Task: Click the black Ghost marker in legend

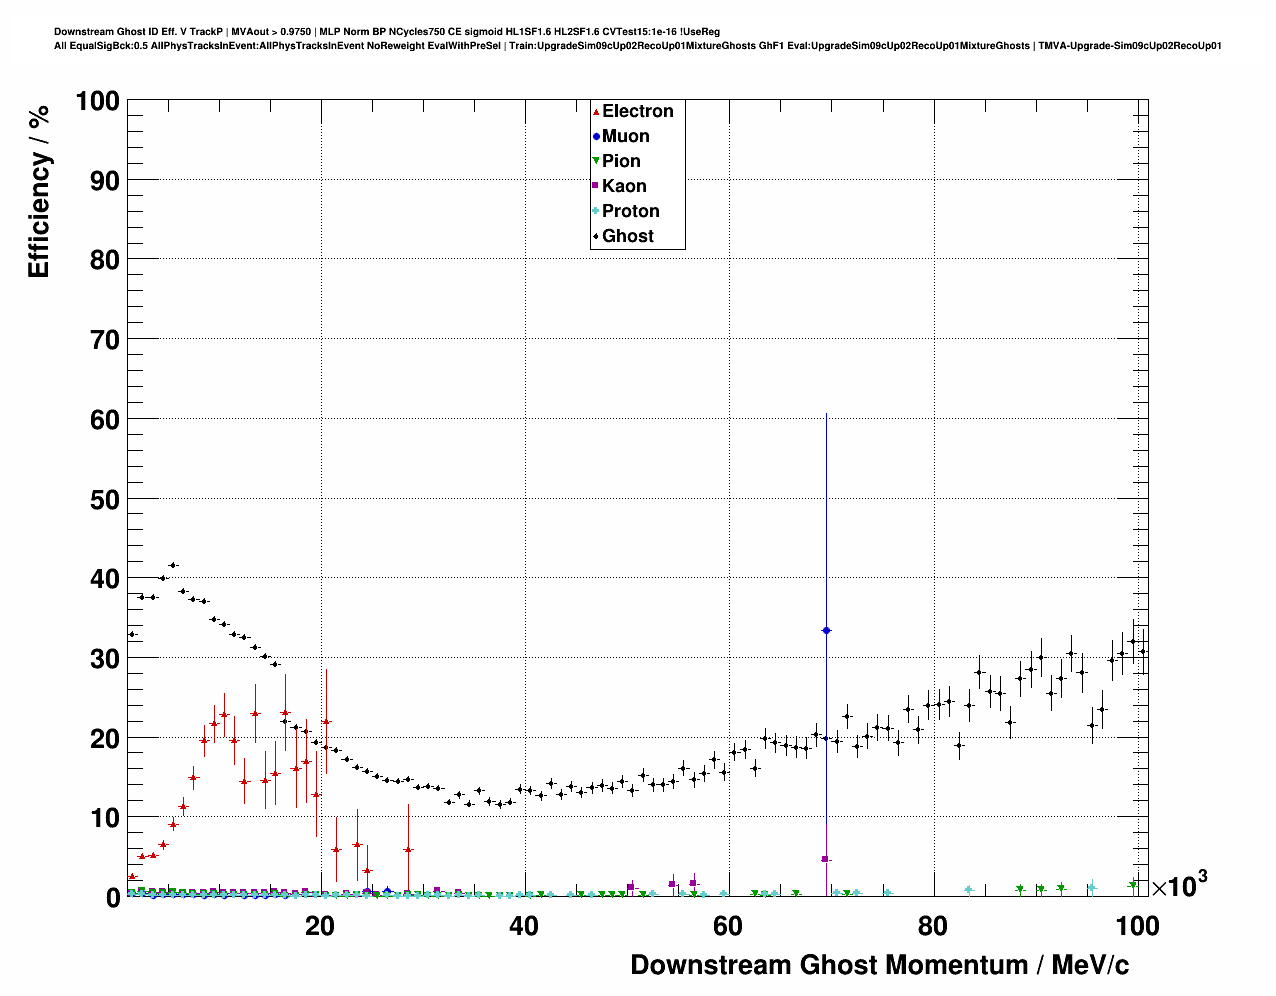Action: 596,237
